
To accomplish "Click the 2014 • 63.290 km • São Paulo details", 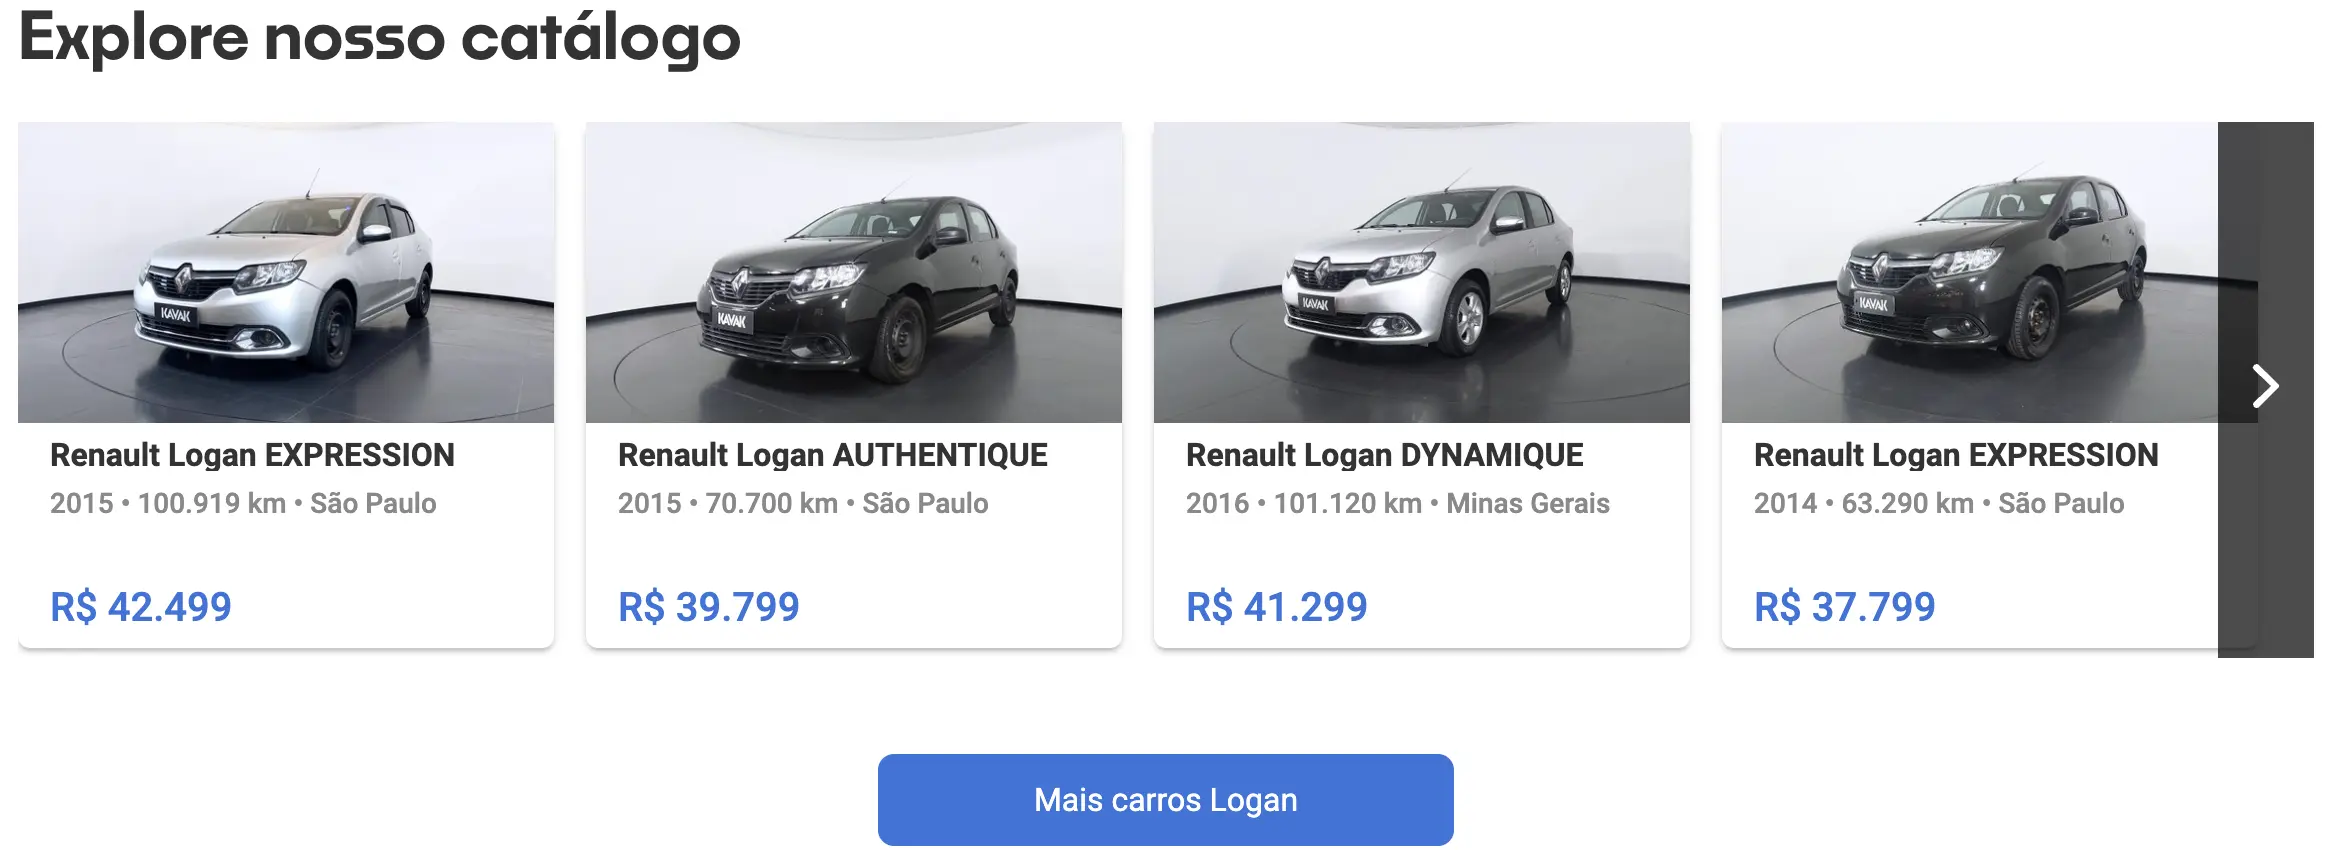I will click(x=1939, y=503).
